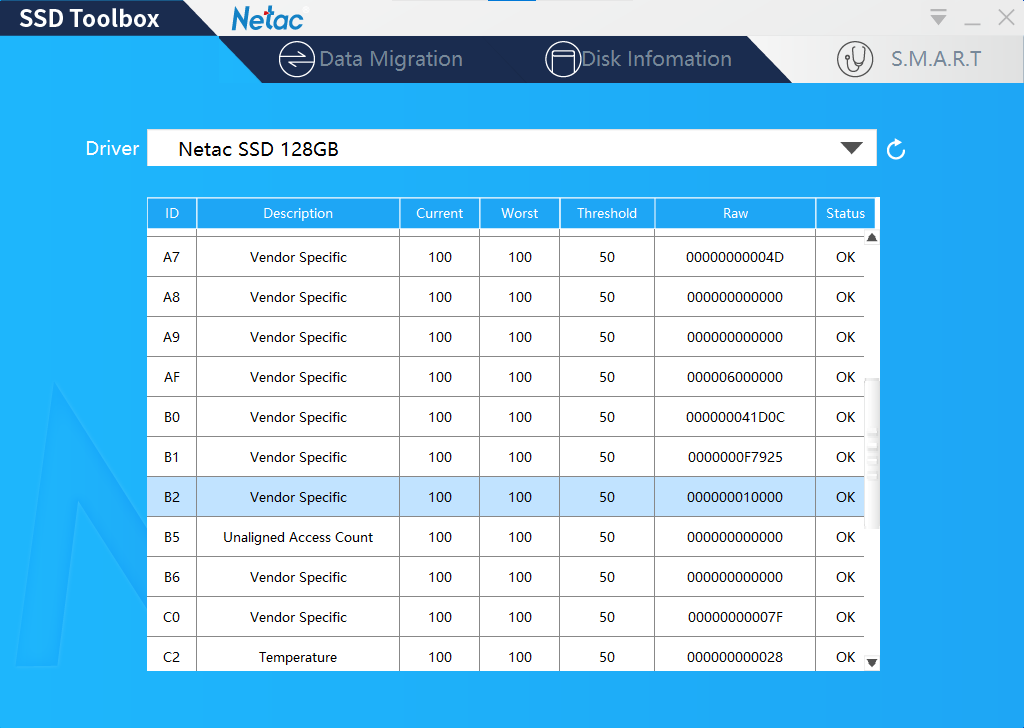The width and height of the screenshot is (1024, 728).
Task: Click raw value 000000000028
Action: 735,657
